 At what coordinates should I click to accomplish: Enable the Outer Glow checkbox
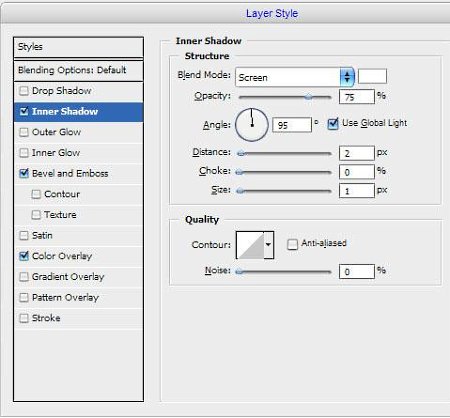pos(24,132)
